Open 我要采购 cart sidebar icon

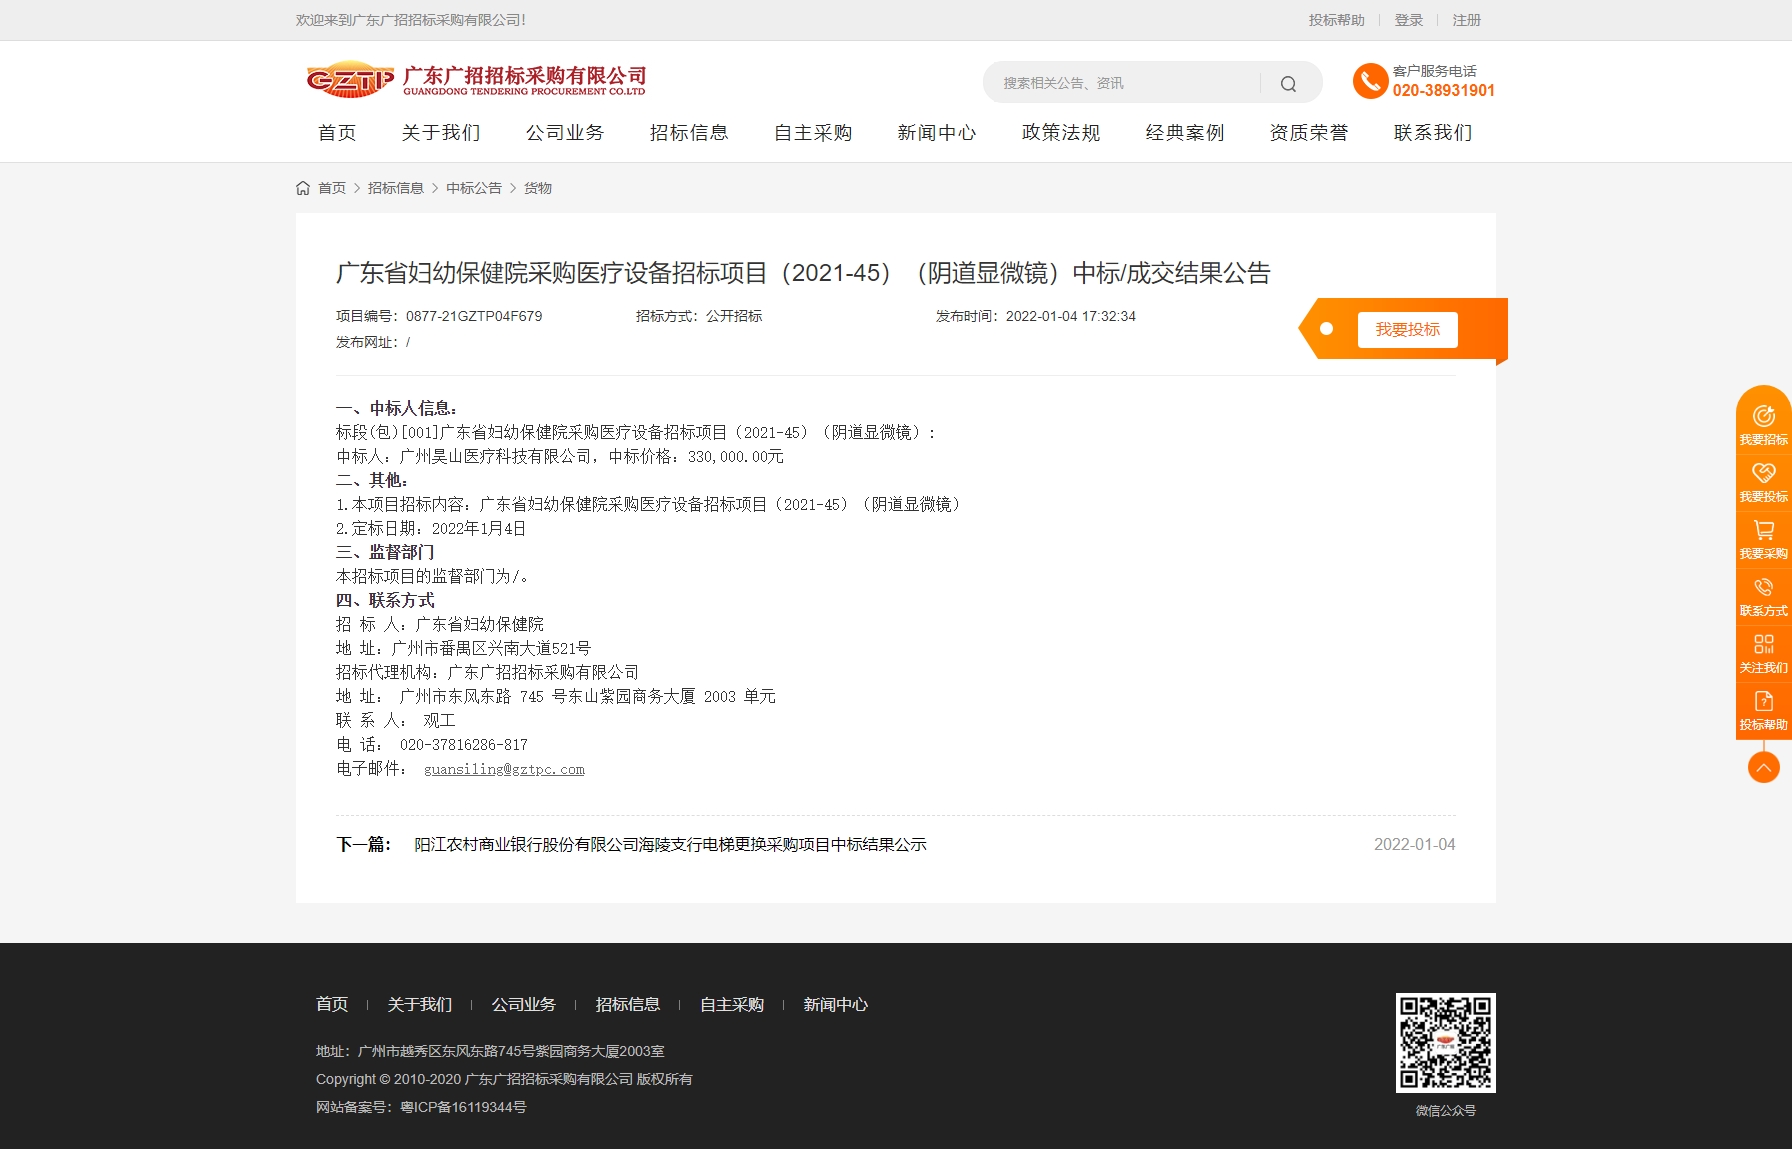(1763, 538)
